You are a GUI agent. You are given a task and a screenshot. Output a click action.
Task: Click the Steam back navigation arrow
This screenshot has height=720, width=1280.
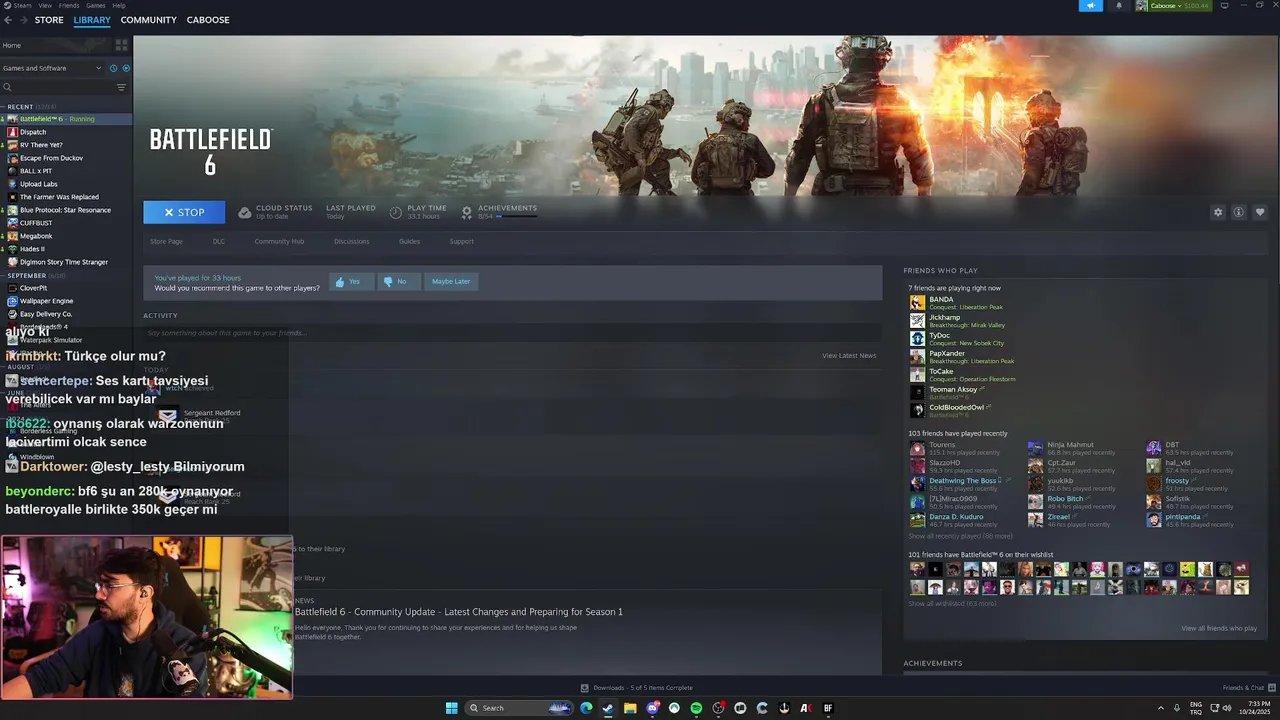(x=8, y=20)
